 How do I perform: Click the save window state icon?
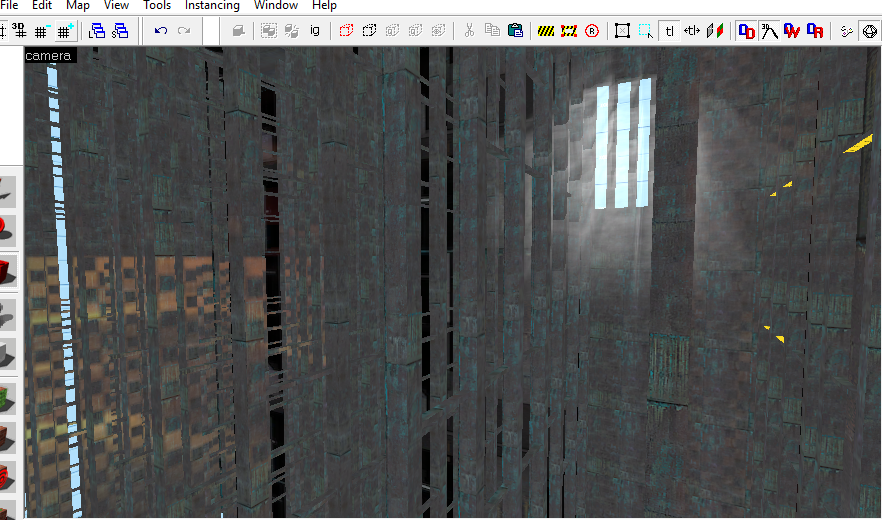coord(120,30)
